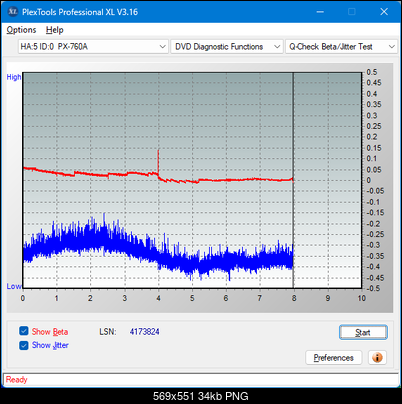Open the Options menu
The height and width of the screenshot is (404, 402).
21,30
